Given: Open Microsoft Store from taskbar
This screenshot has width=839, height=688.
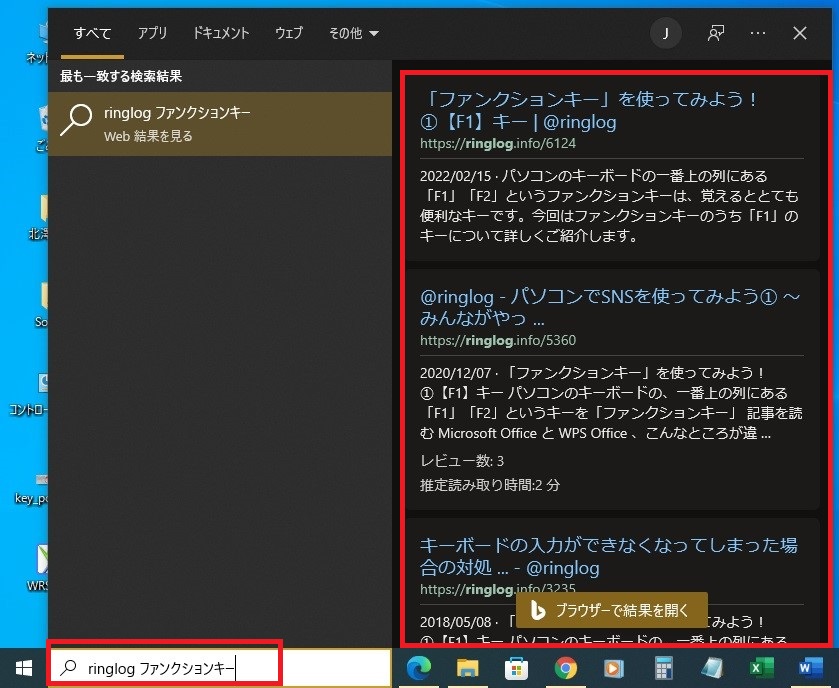Looking at the screenshot, I should pos(516,668).
